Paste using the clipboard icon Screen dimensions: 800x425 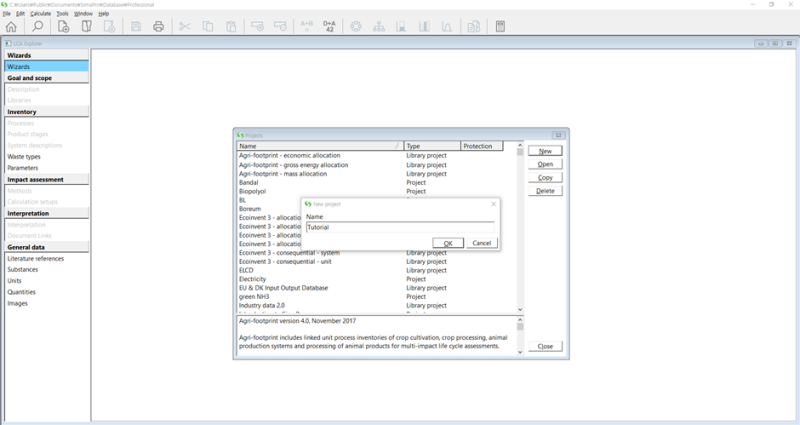coord(231,27)
